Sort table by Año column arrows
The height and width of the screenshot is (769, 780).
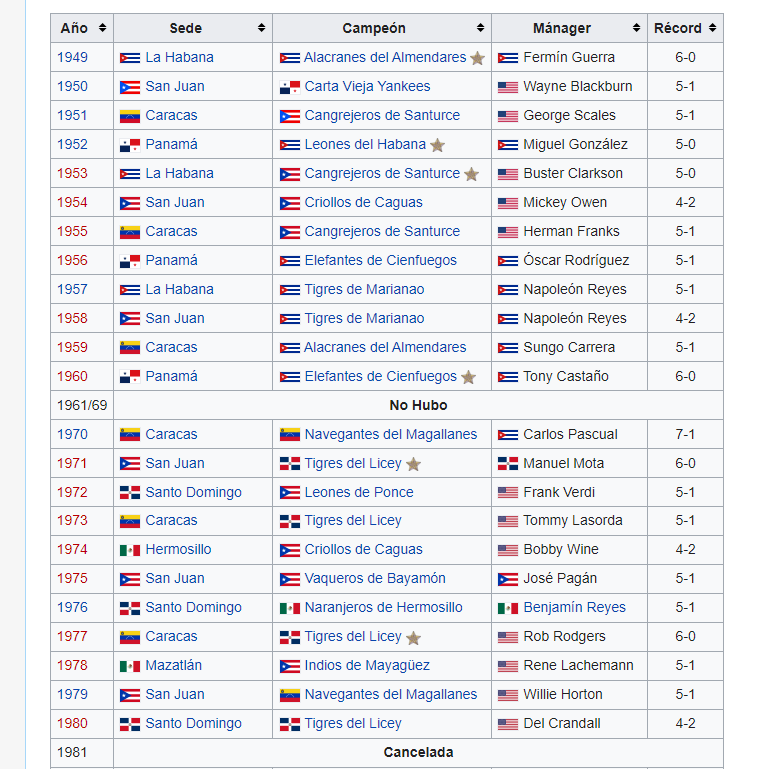tap(102, 28)
